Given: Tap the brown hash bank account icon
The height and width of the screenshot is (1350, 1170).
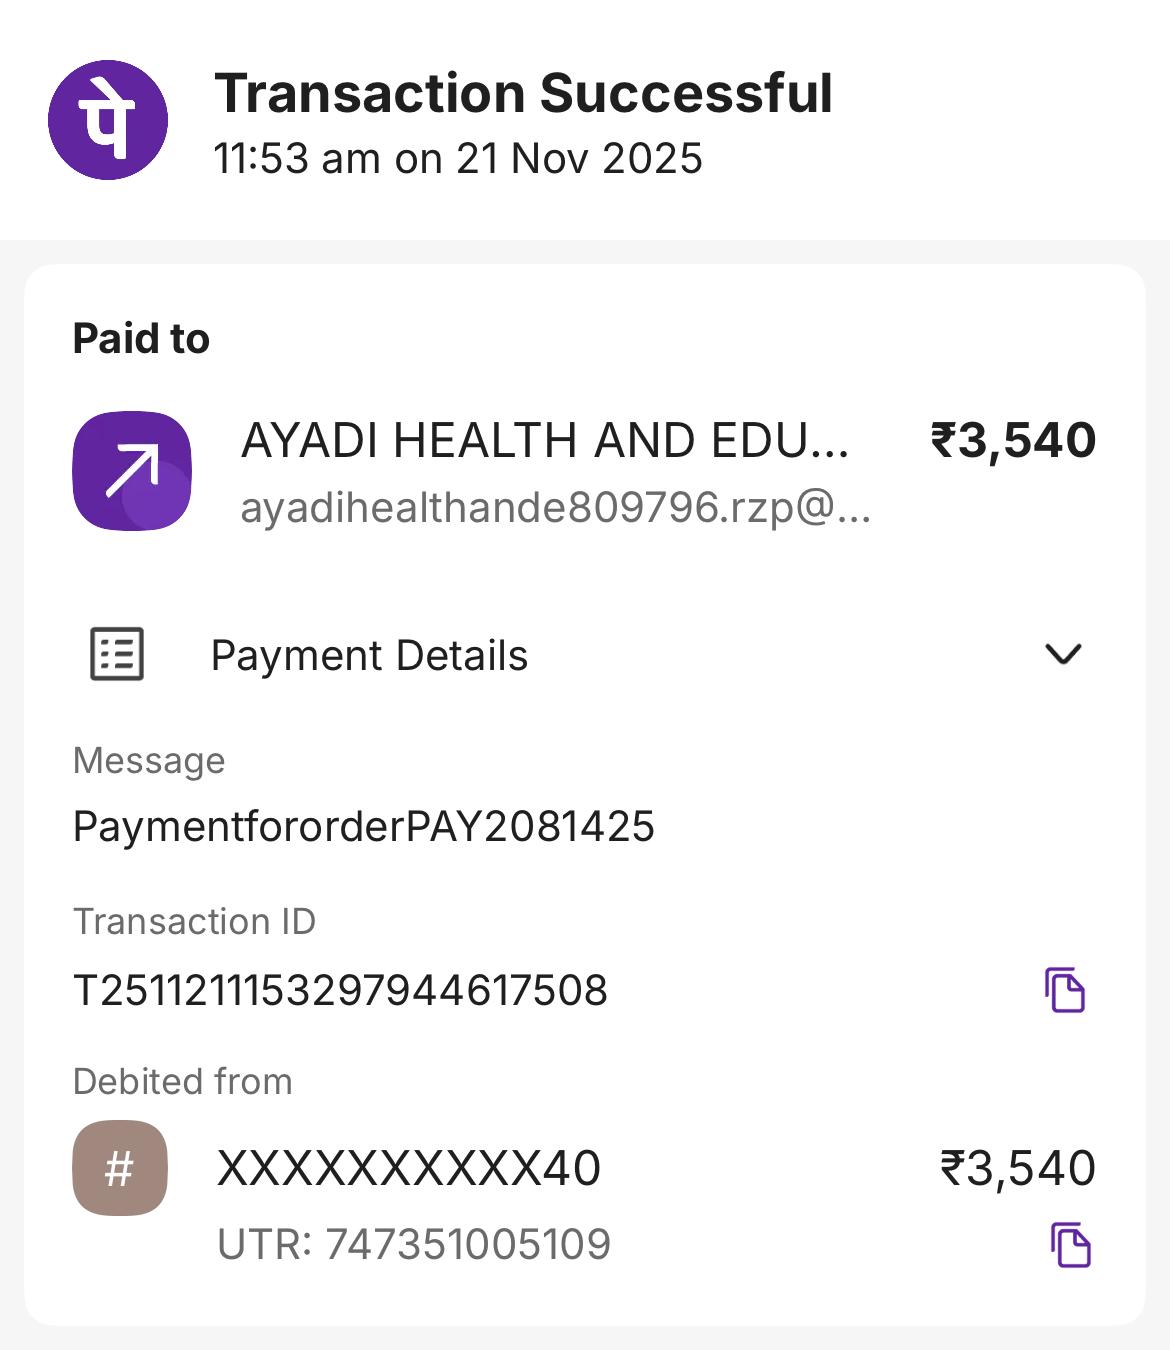Looking at the screenshot, I should [120, 1168].
